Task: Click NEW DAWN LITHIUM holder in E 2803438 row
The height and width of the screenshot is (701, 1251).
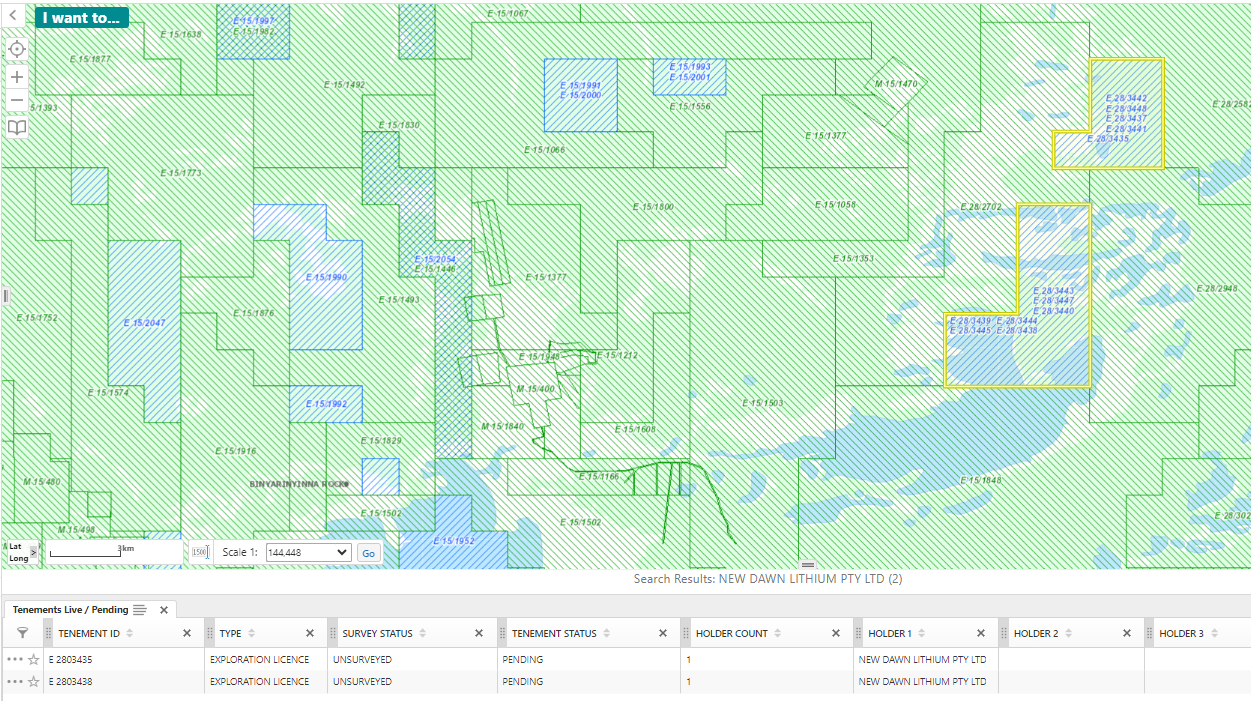Action: (922, 682)
